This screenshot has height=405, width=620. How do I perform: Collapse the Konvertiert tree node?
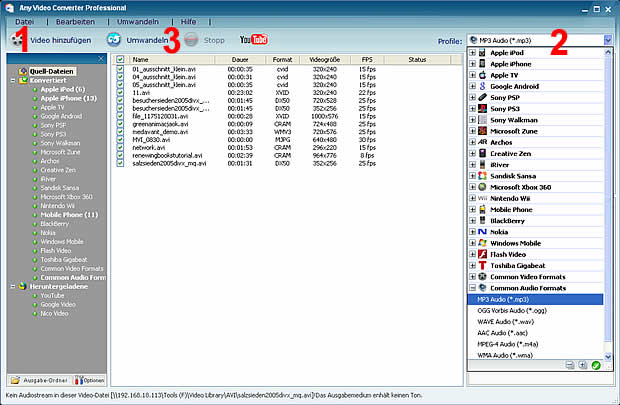13,80
